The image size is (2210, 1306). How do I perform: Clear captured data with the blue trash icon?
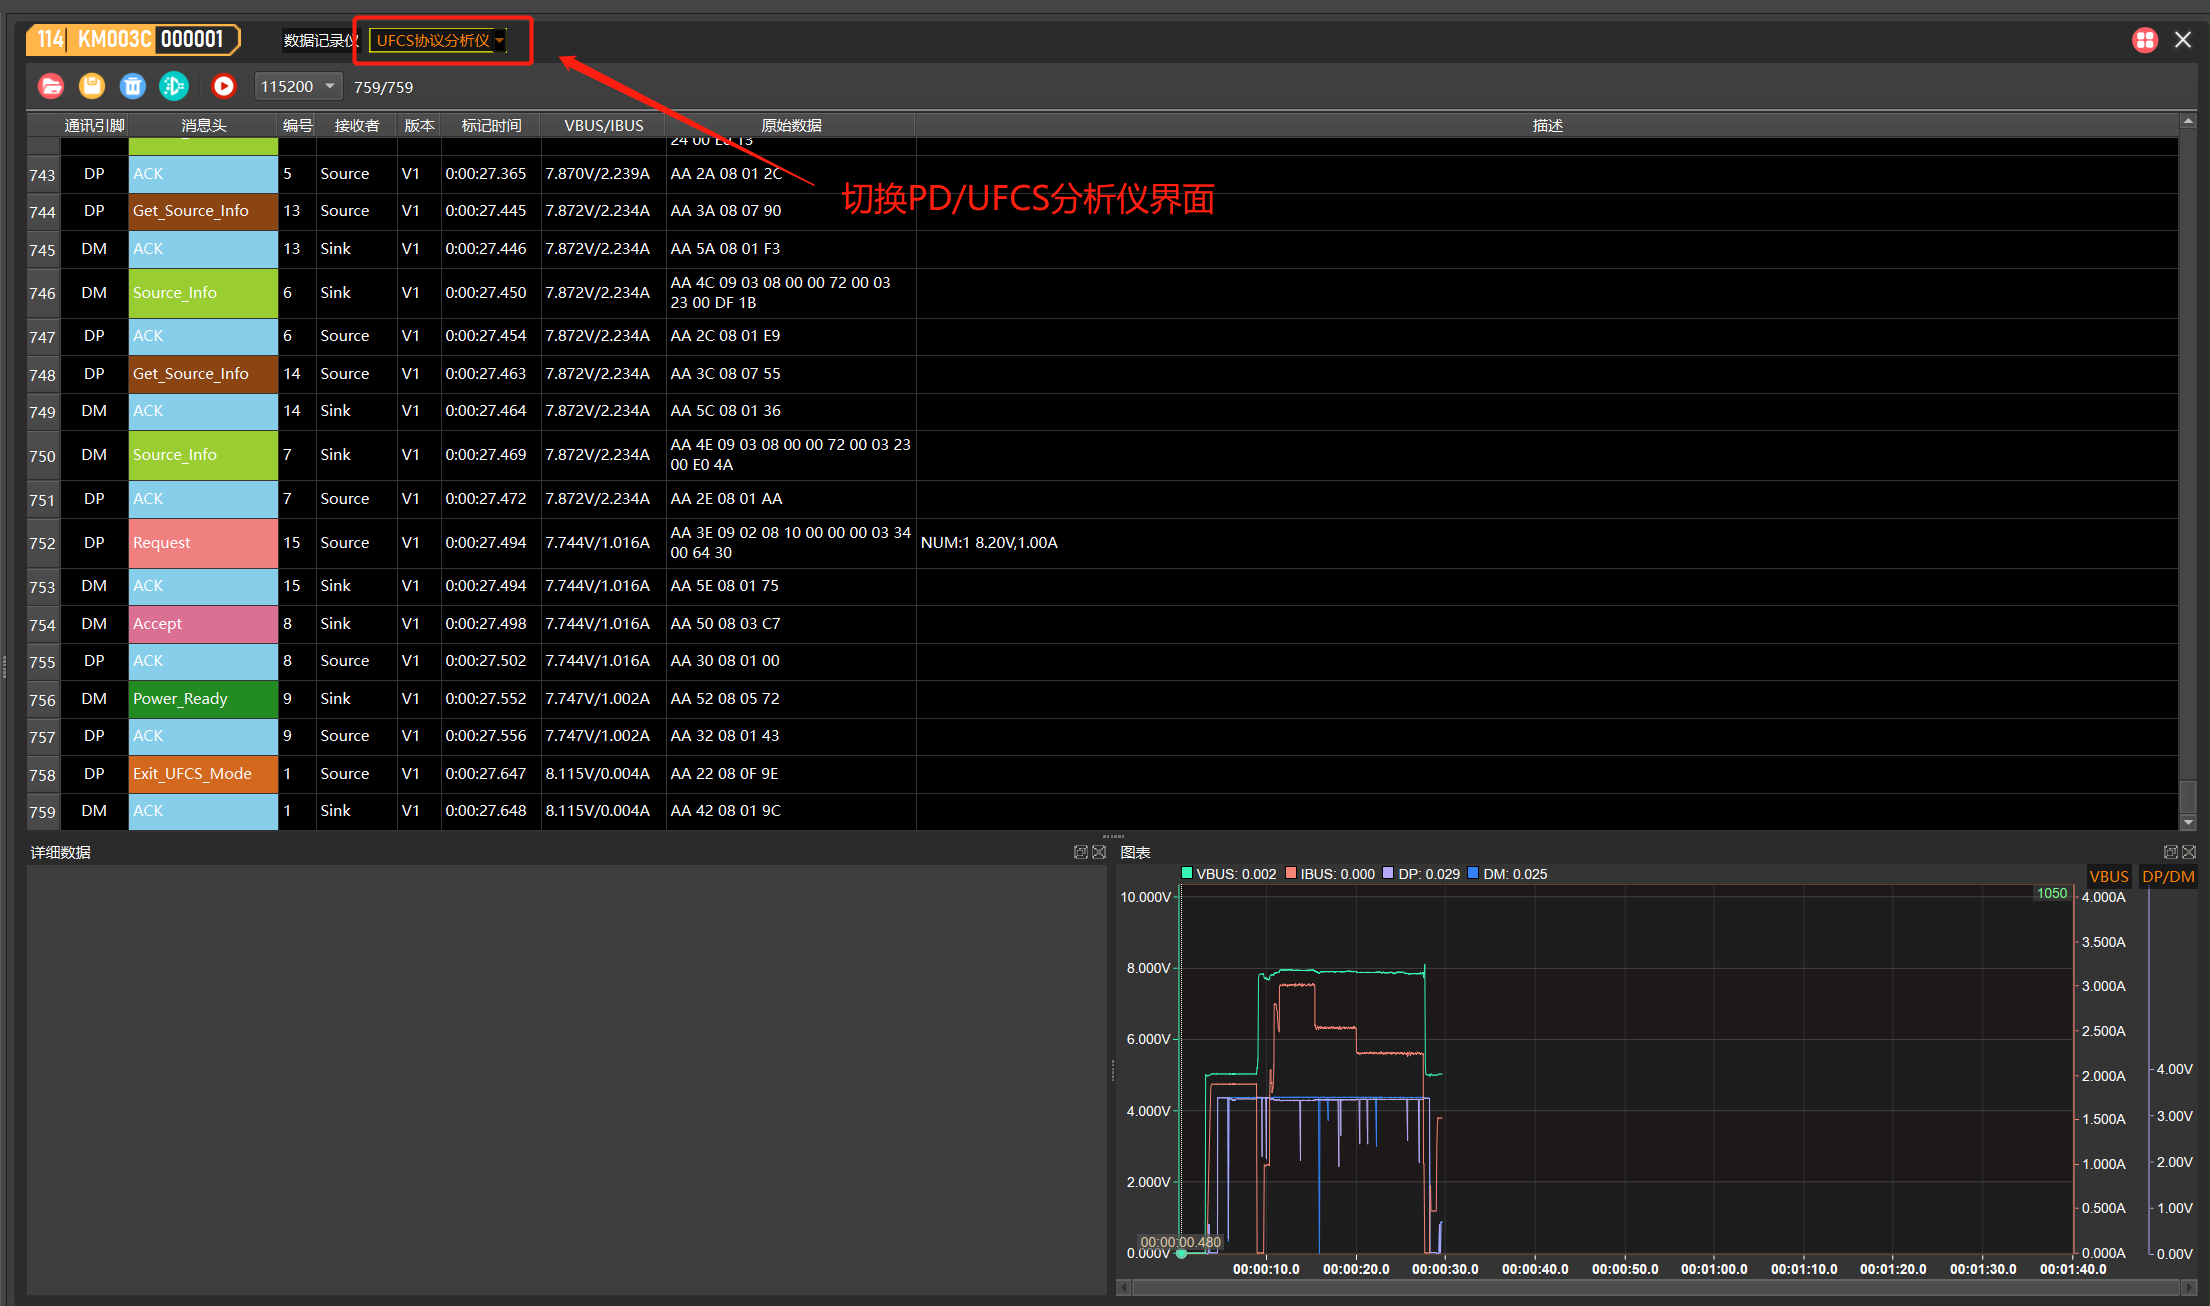point(133,87)
